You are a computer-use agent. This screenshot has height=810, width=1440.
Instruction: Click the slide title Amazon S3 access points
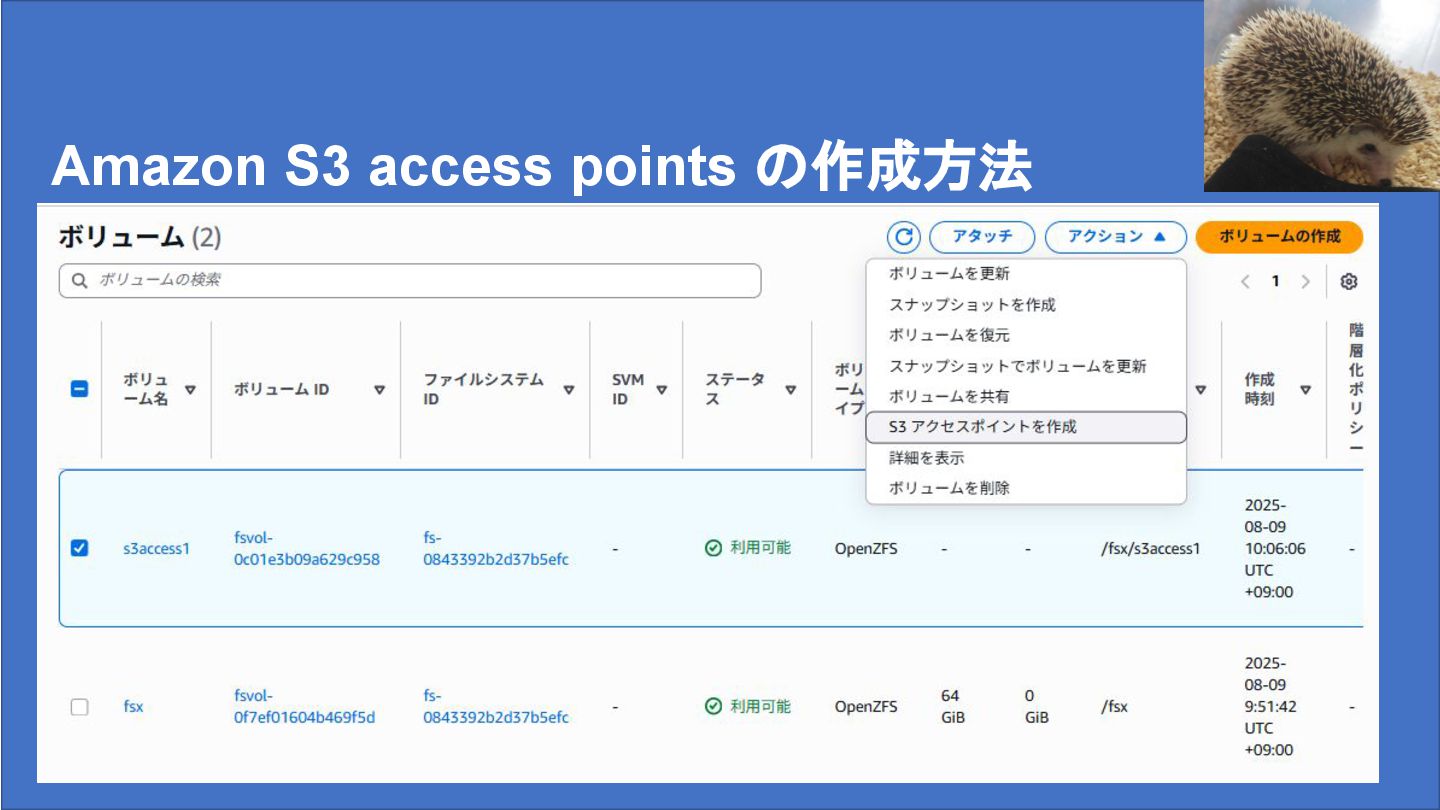pyautogui.click(x=541, y=167)
